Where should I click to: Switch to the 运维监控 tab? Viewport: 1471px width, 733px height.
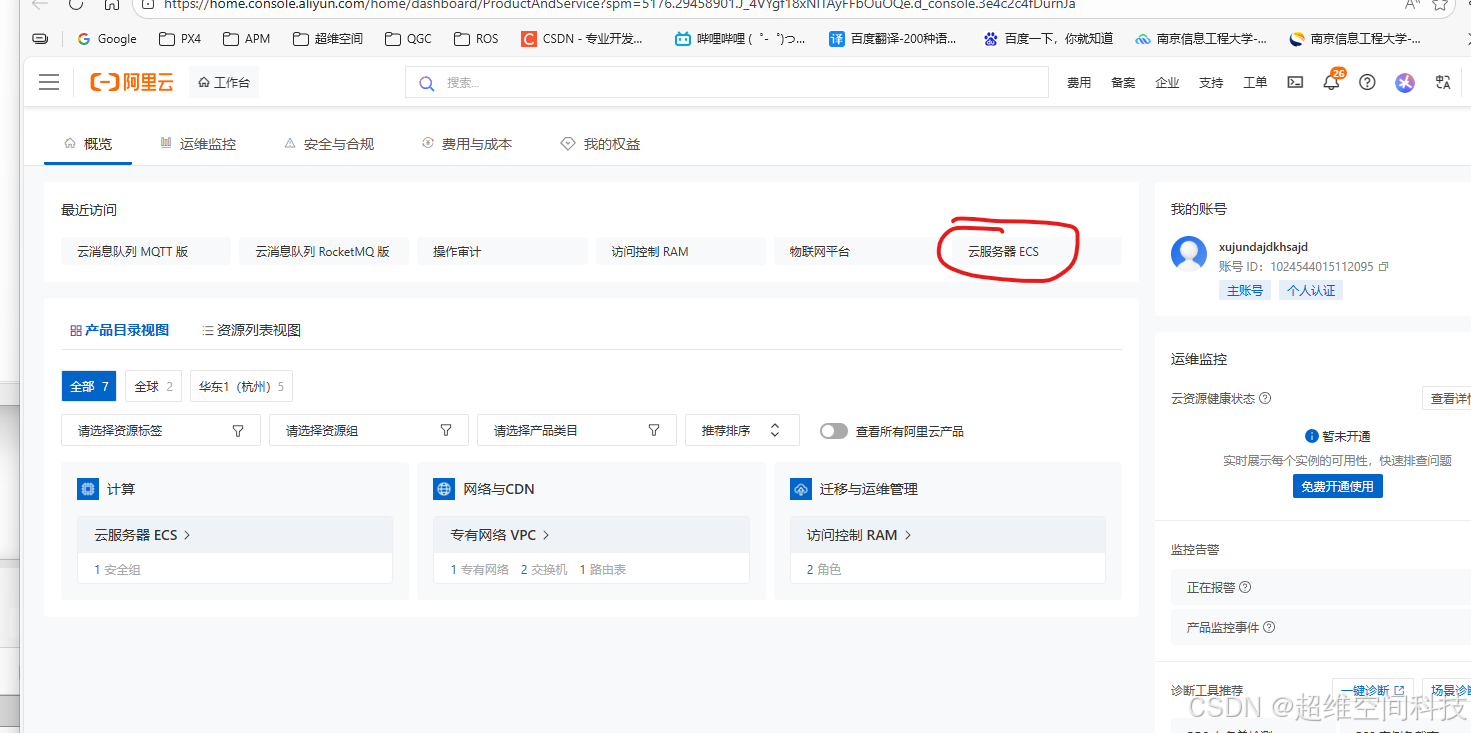click(x=199, y=143)
